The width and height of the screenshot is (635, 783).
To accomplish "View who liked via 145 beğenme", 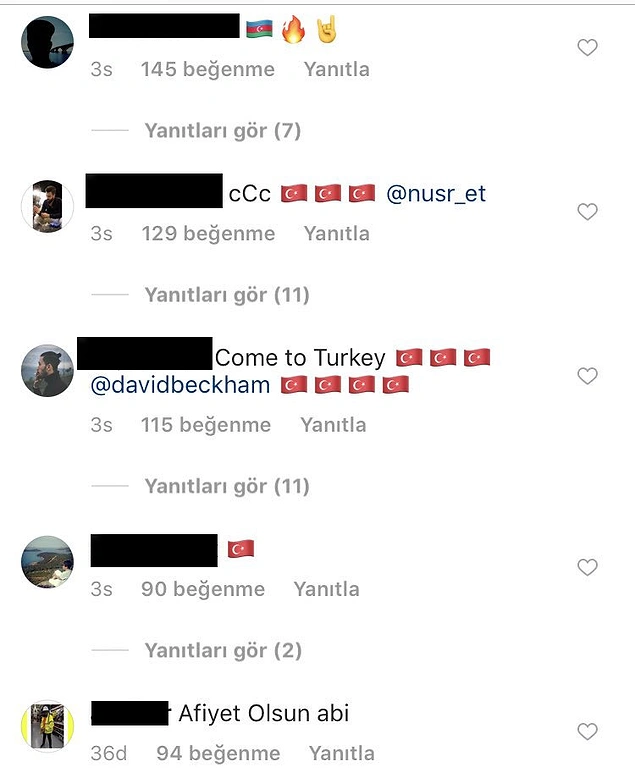I will pyautogui.click(x=208, y=69).
